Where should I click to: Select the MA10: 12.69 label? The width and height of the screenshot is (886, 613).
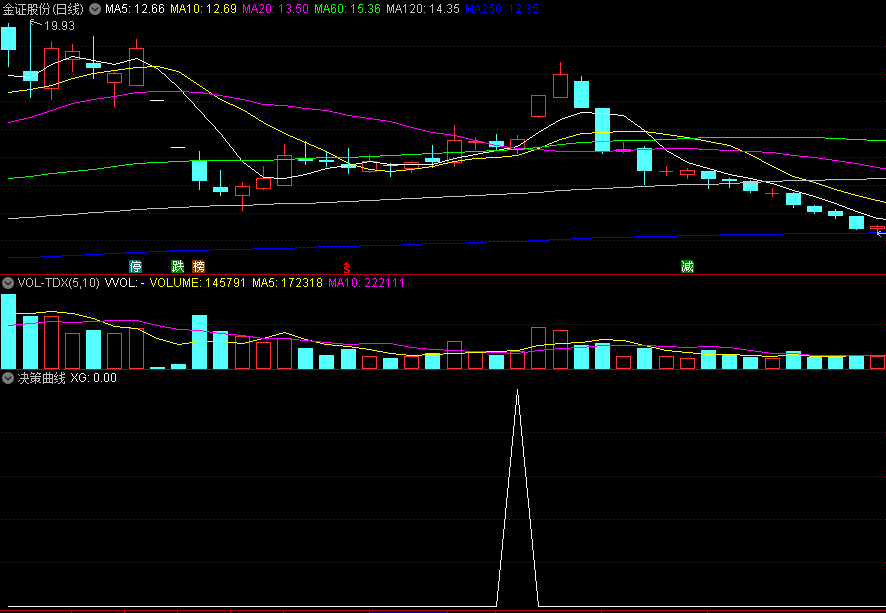click(203, 9)
